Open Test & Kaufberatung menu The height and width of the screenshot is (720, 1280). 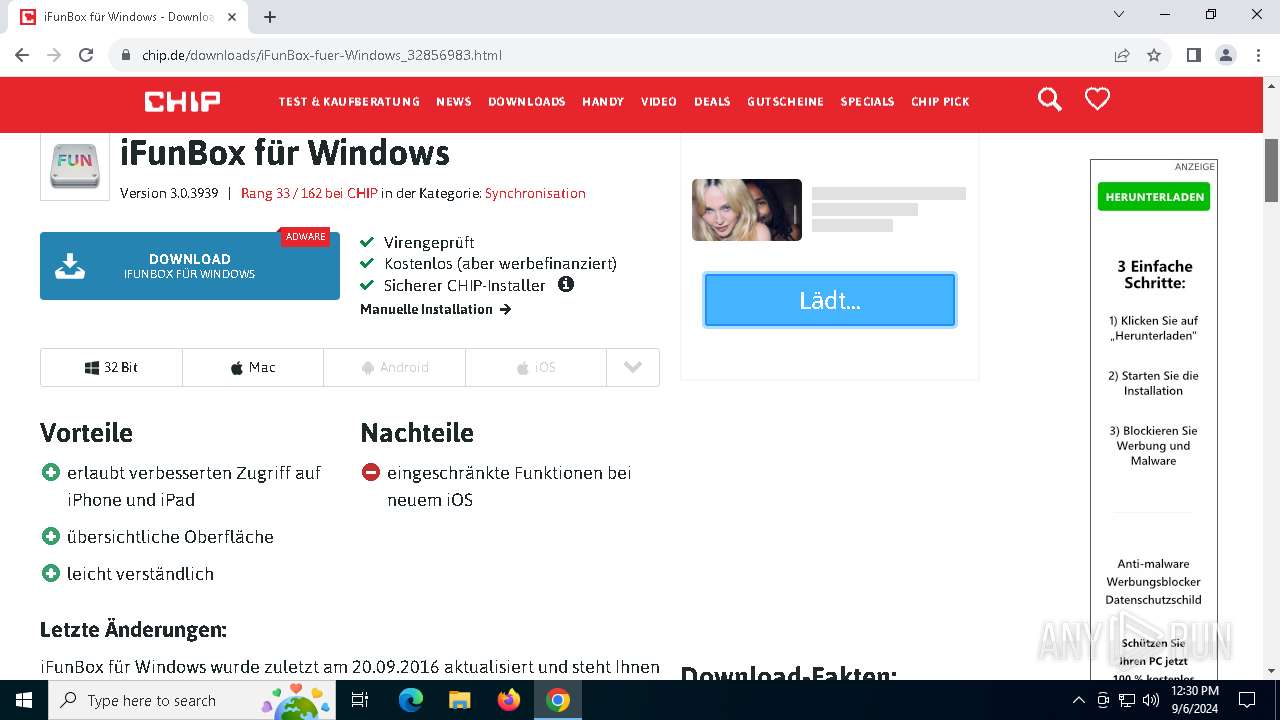[x=349, y=102]
